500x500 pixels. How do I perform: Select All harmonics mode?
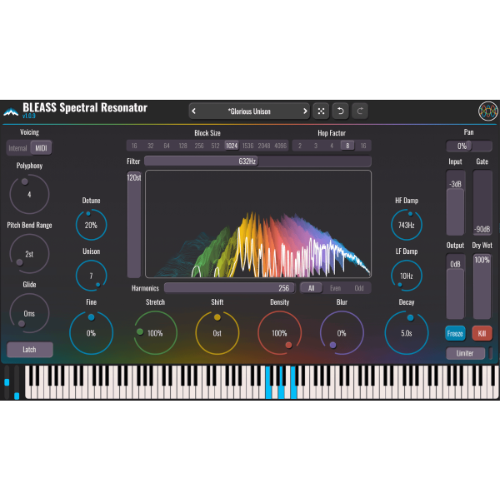311,288
